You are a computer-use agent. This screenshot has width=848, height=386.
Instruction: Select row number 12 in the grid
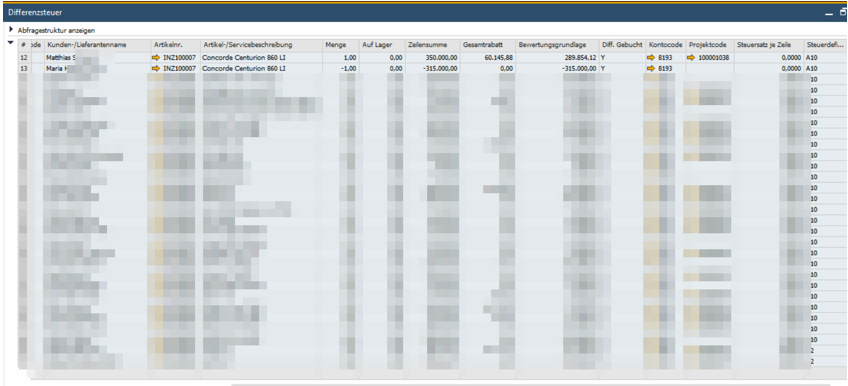(24, 57)
